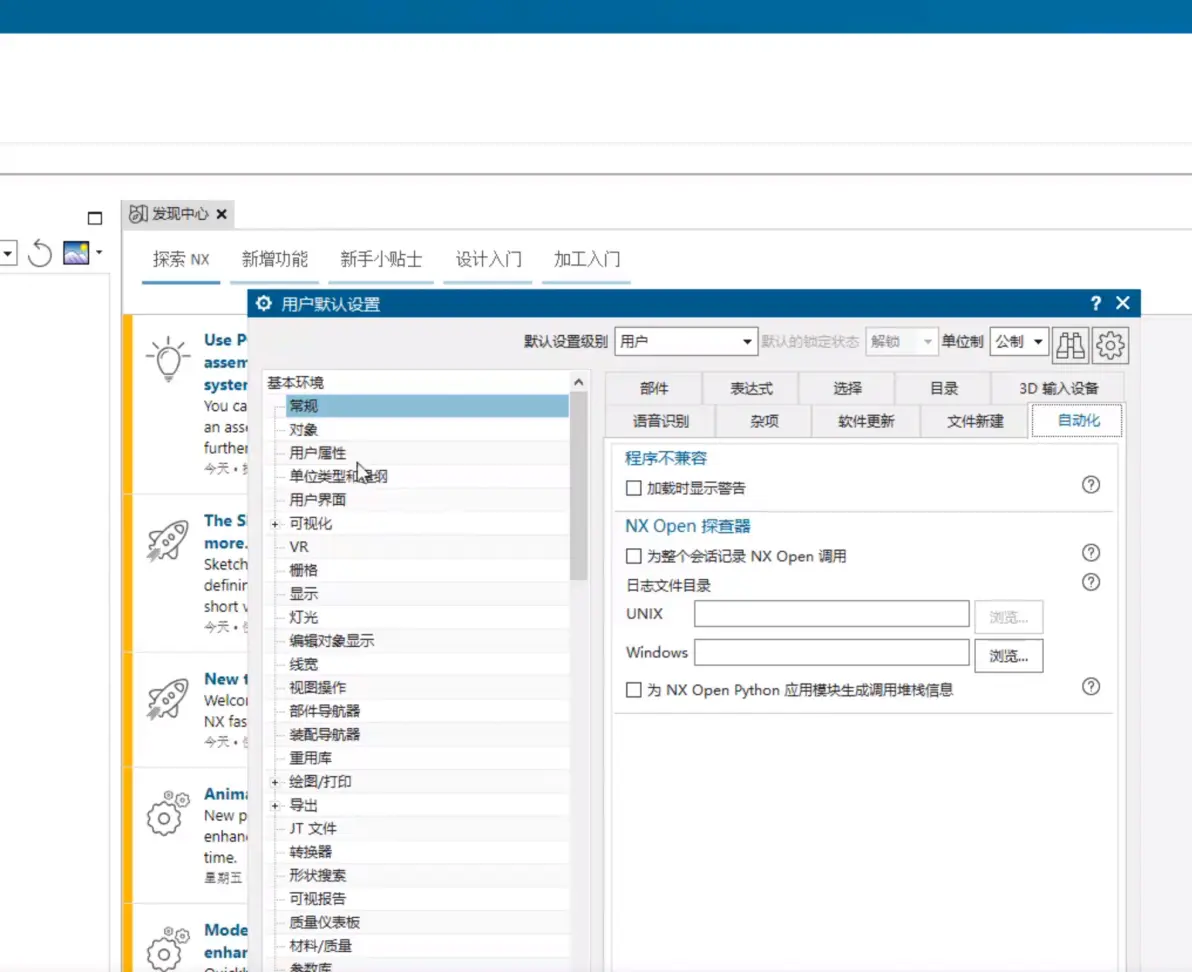Click the Windows log directory field
Image resolution: width=1192 pixels, height=972 pixels.
(831, 652)
